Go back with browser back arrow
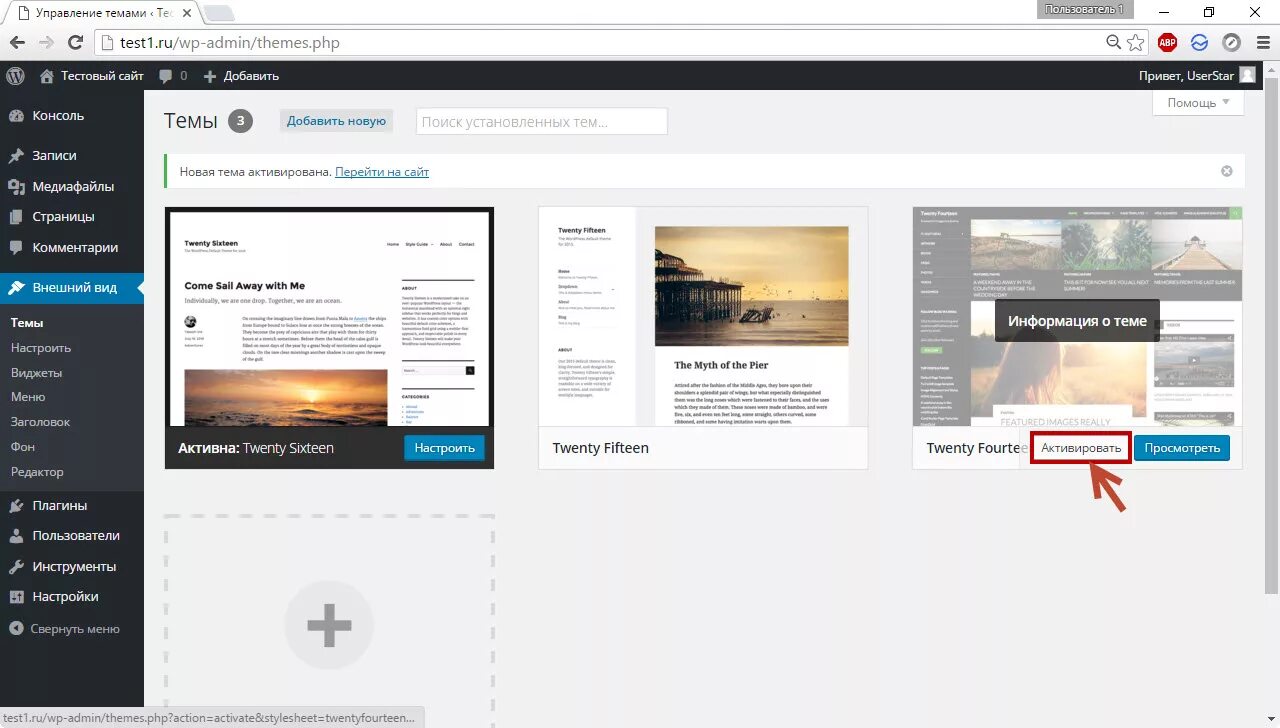 17,42
